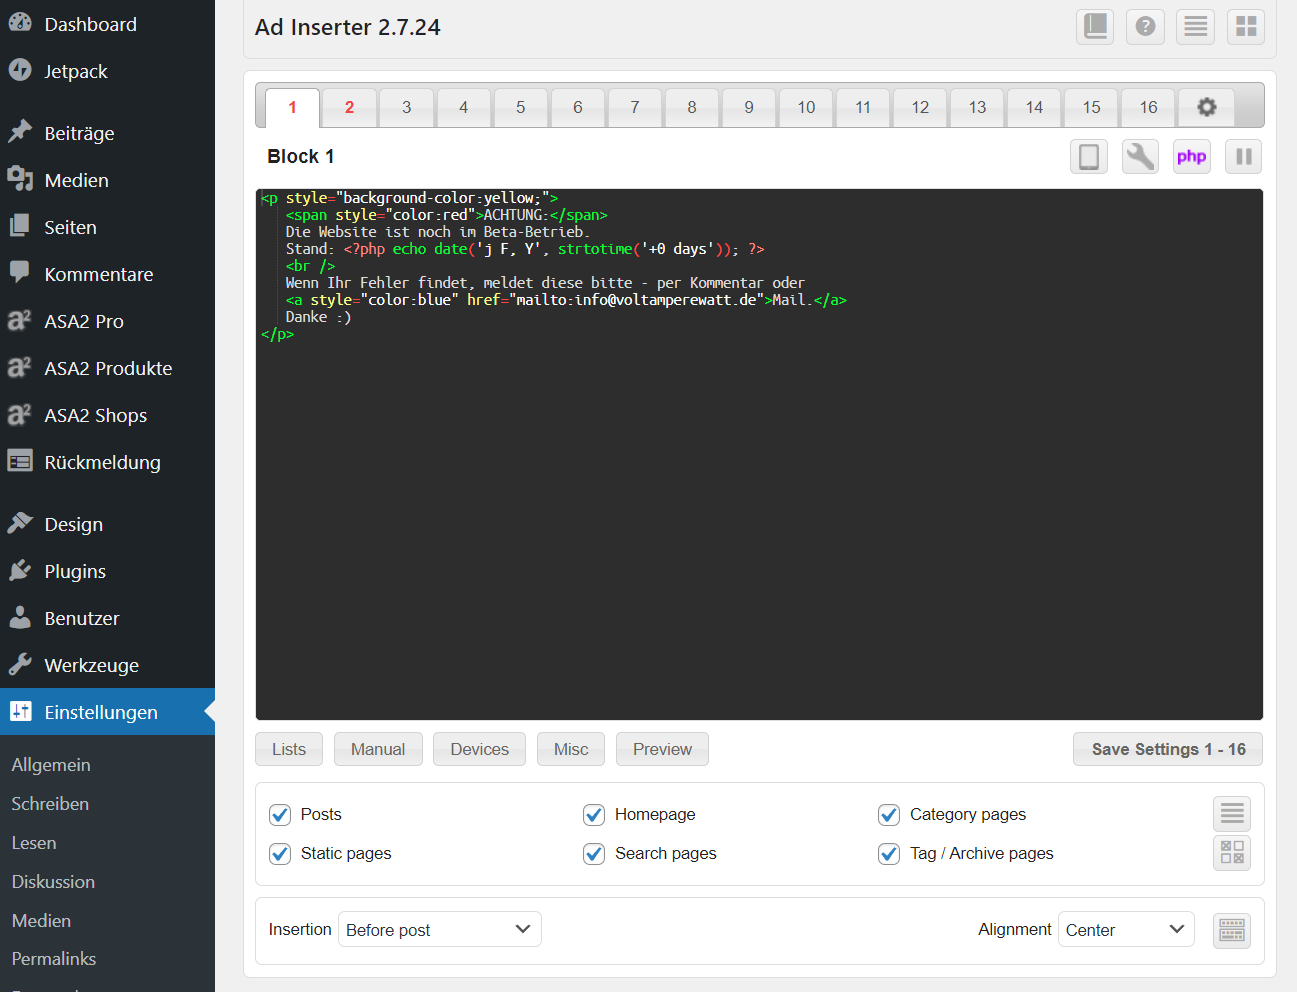Click the PHP processing icon

pyautogui.click(x=1191, y=157)
